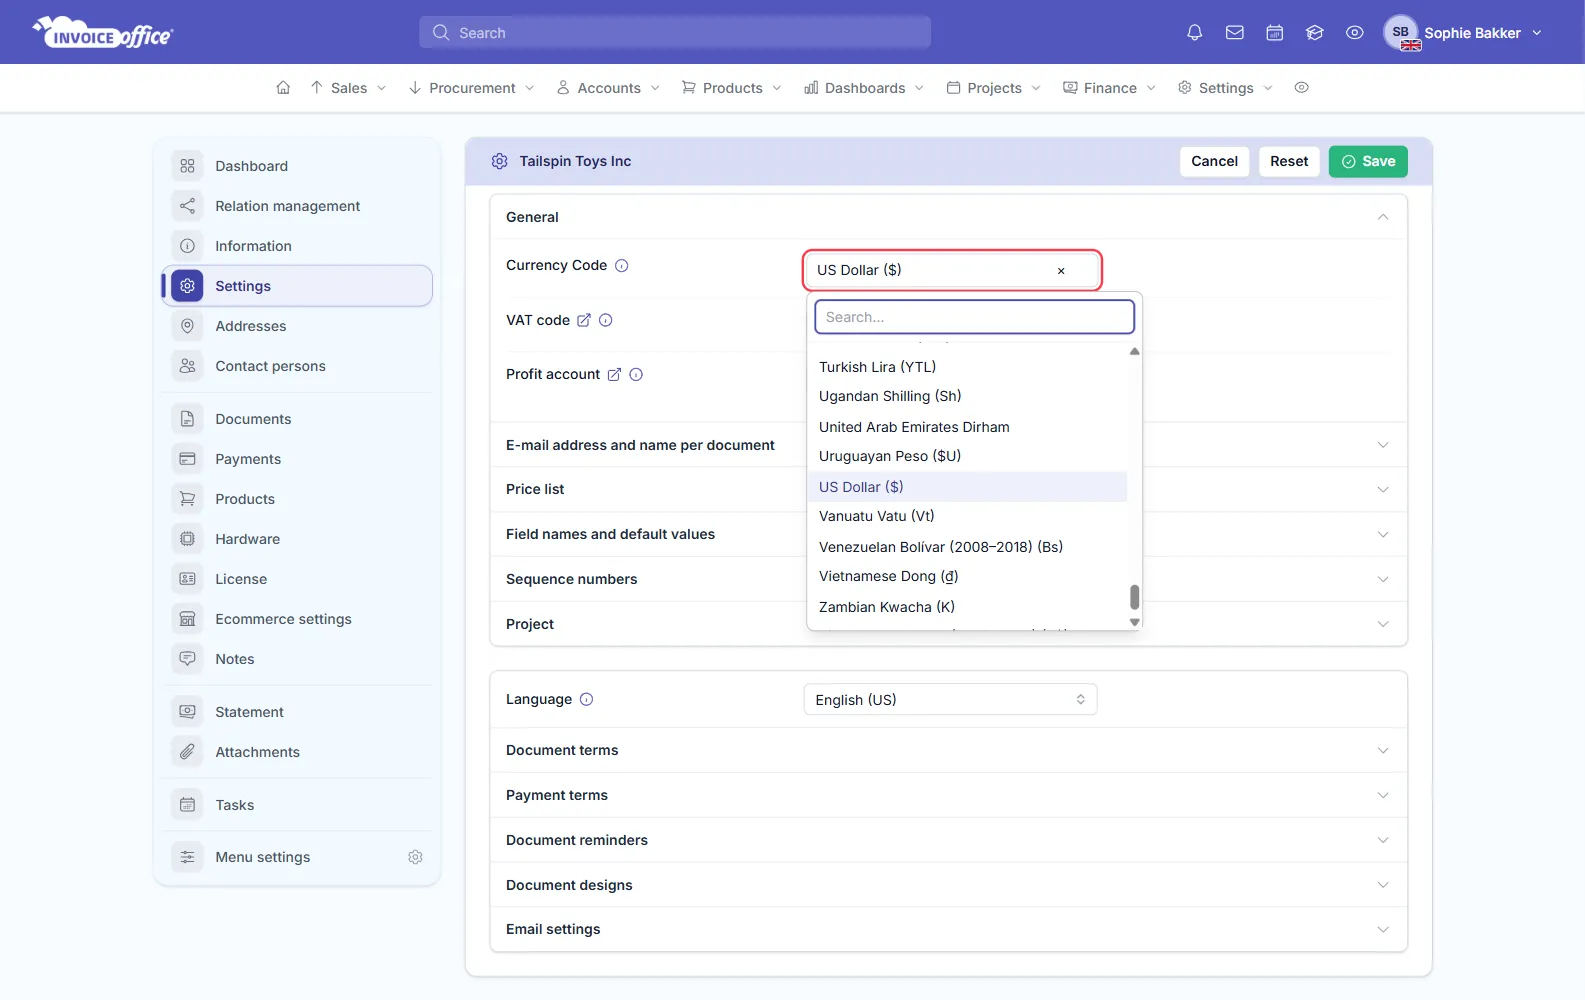Show Currency Code info tooltip icon

point(622,265)
